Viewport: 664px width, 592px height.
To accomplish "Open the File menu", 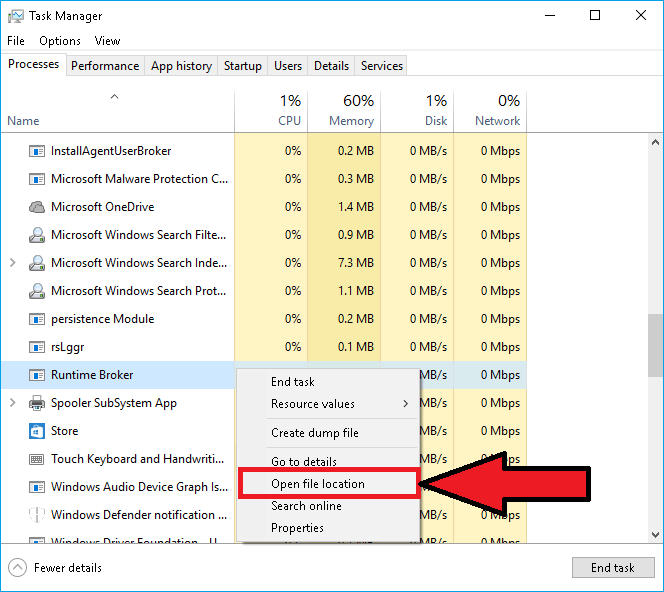I will click(16, 41).
